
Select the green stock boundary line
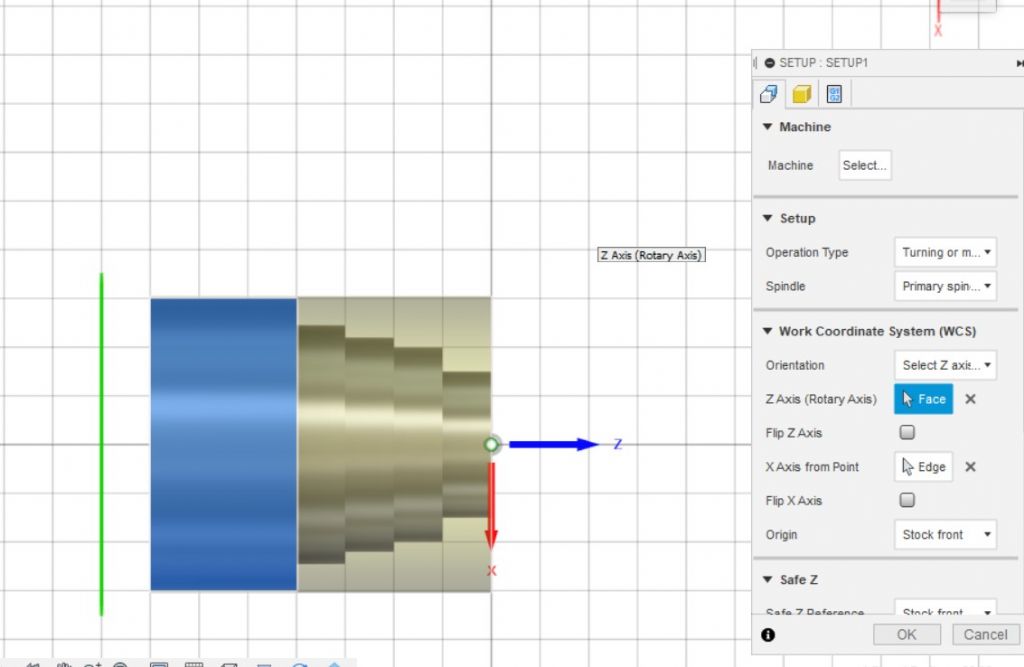click(x=101, y=444)
